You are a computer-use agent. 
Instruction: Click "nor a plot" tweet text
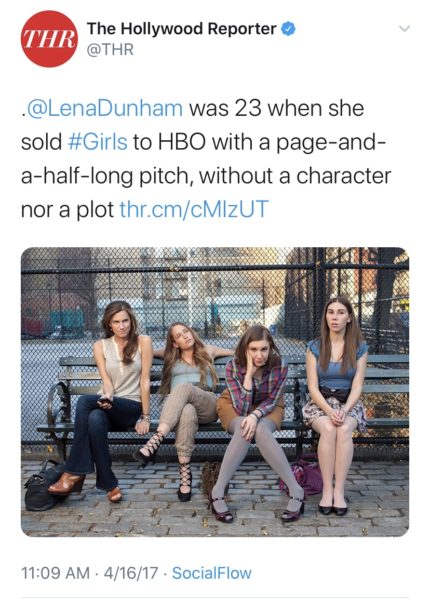[67, 210]
